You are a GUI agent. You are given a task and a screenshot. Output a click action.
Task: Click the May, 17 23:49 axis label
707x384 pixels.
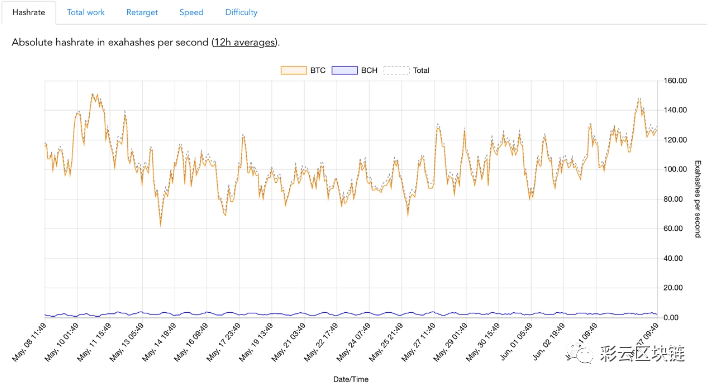224,343
